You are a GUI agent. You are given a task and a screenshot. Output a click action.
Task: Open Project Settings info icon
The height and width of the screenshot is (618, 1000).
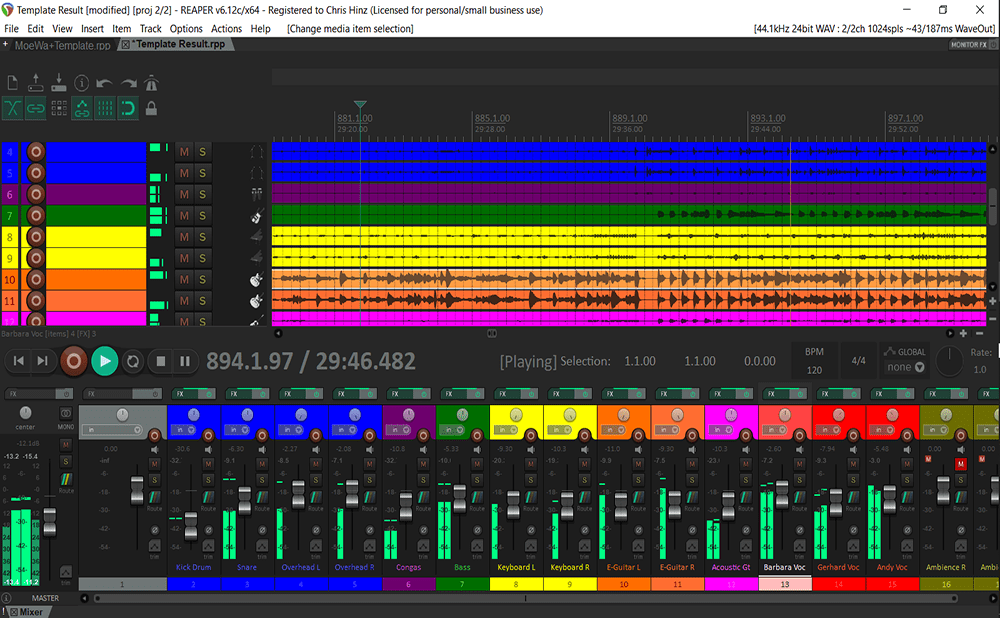tap(81, 83)
